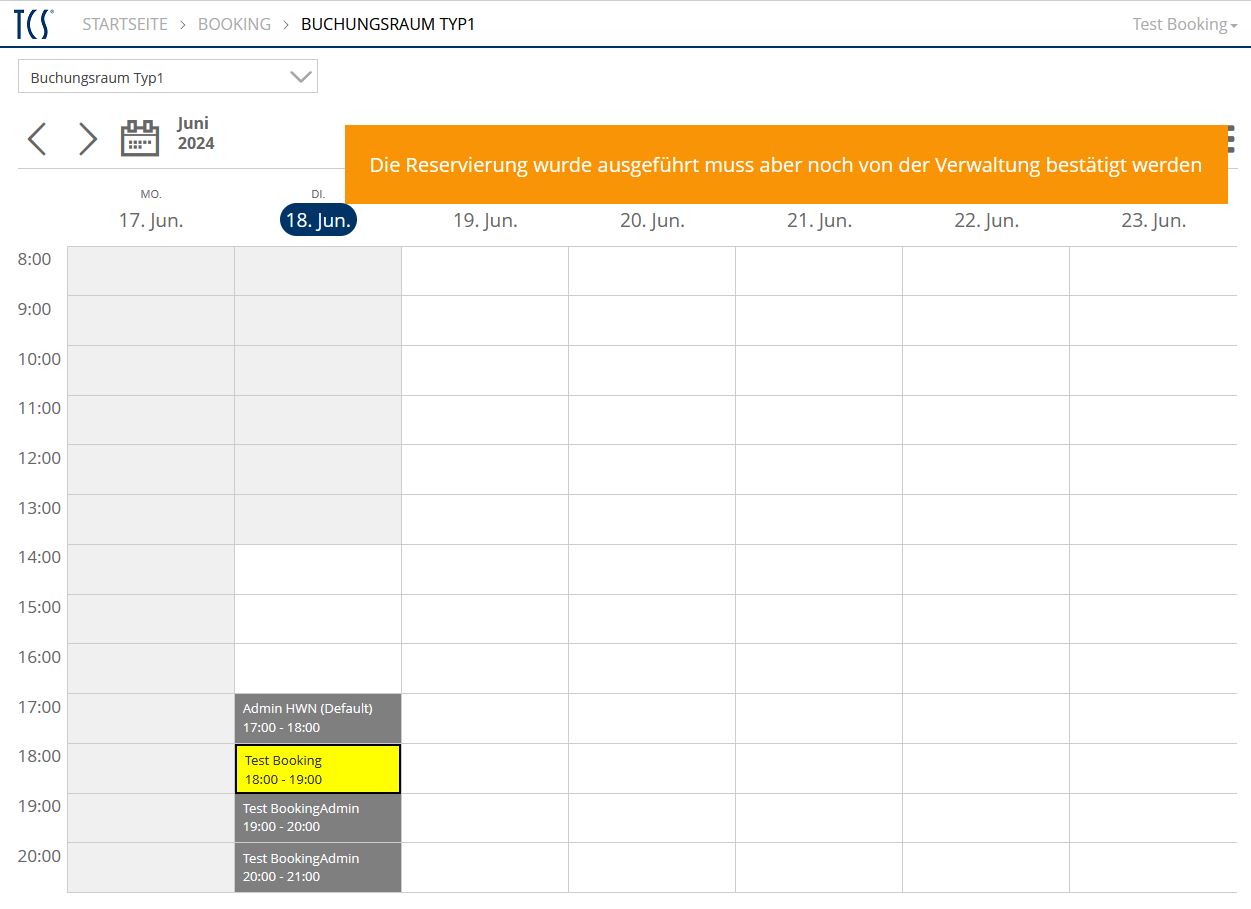Dismiss the orange reservation confirmation notice

coord(785,165)
